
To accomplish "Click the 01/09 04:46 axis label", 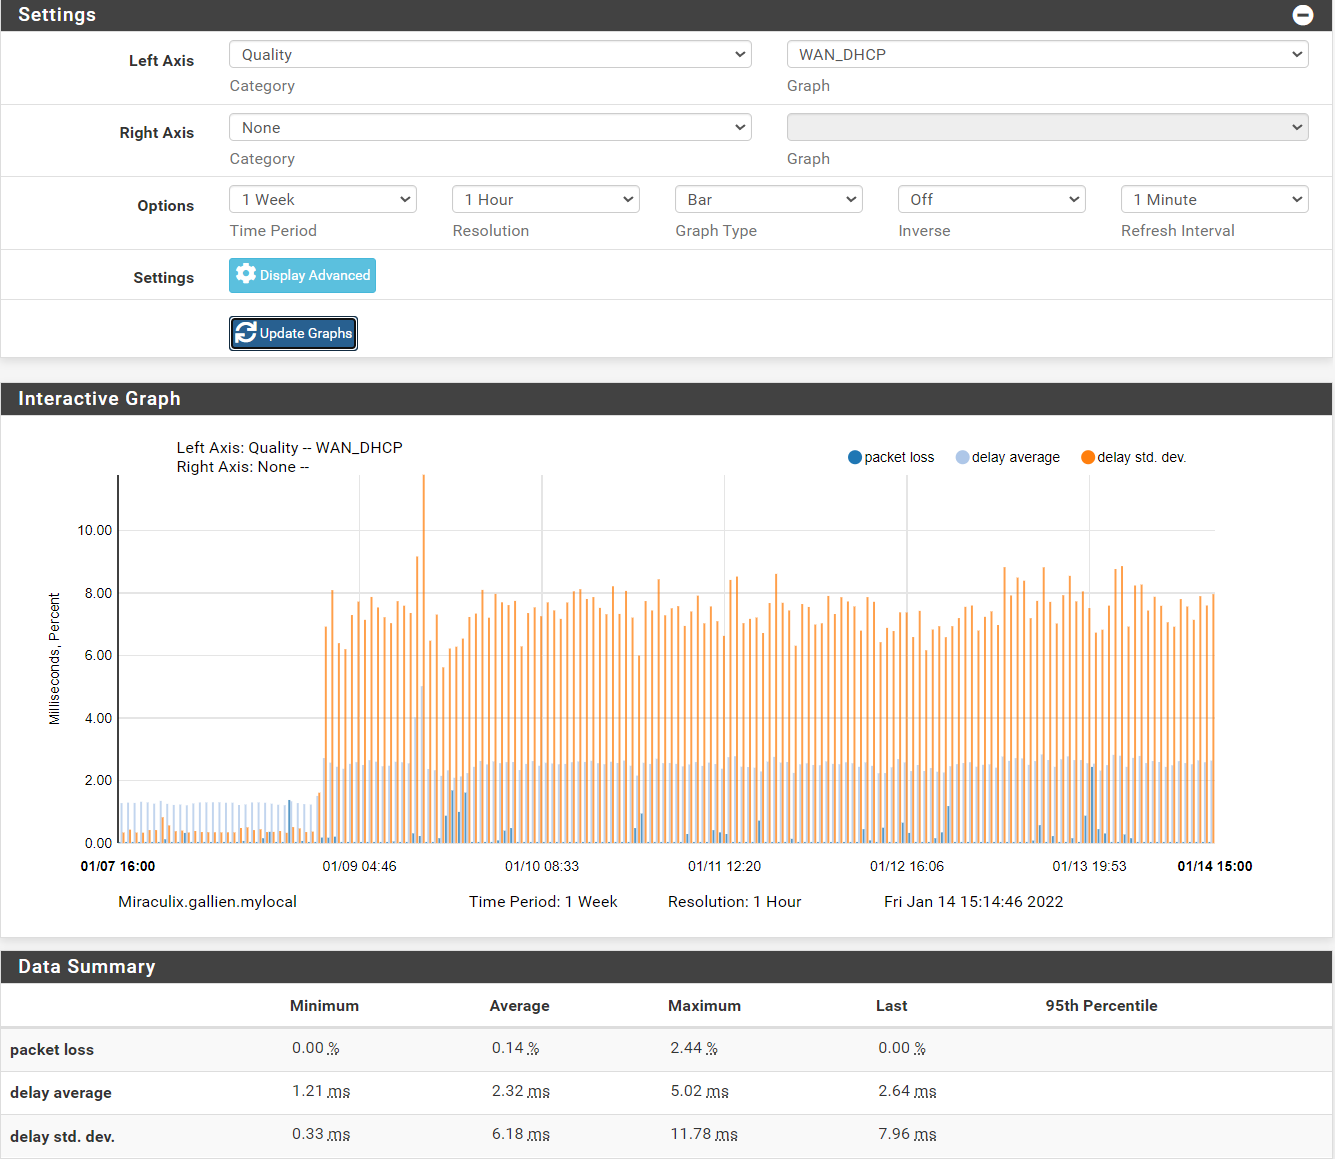I will [359, 866].
